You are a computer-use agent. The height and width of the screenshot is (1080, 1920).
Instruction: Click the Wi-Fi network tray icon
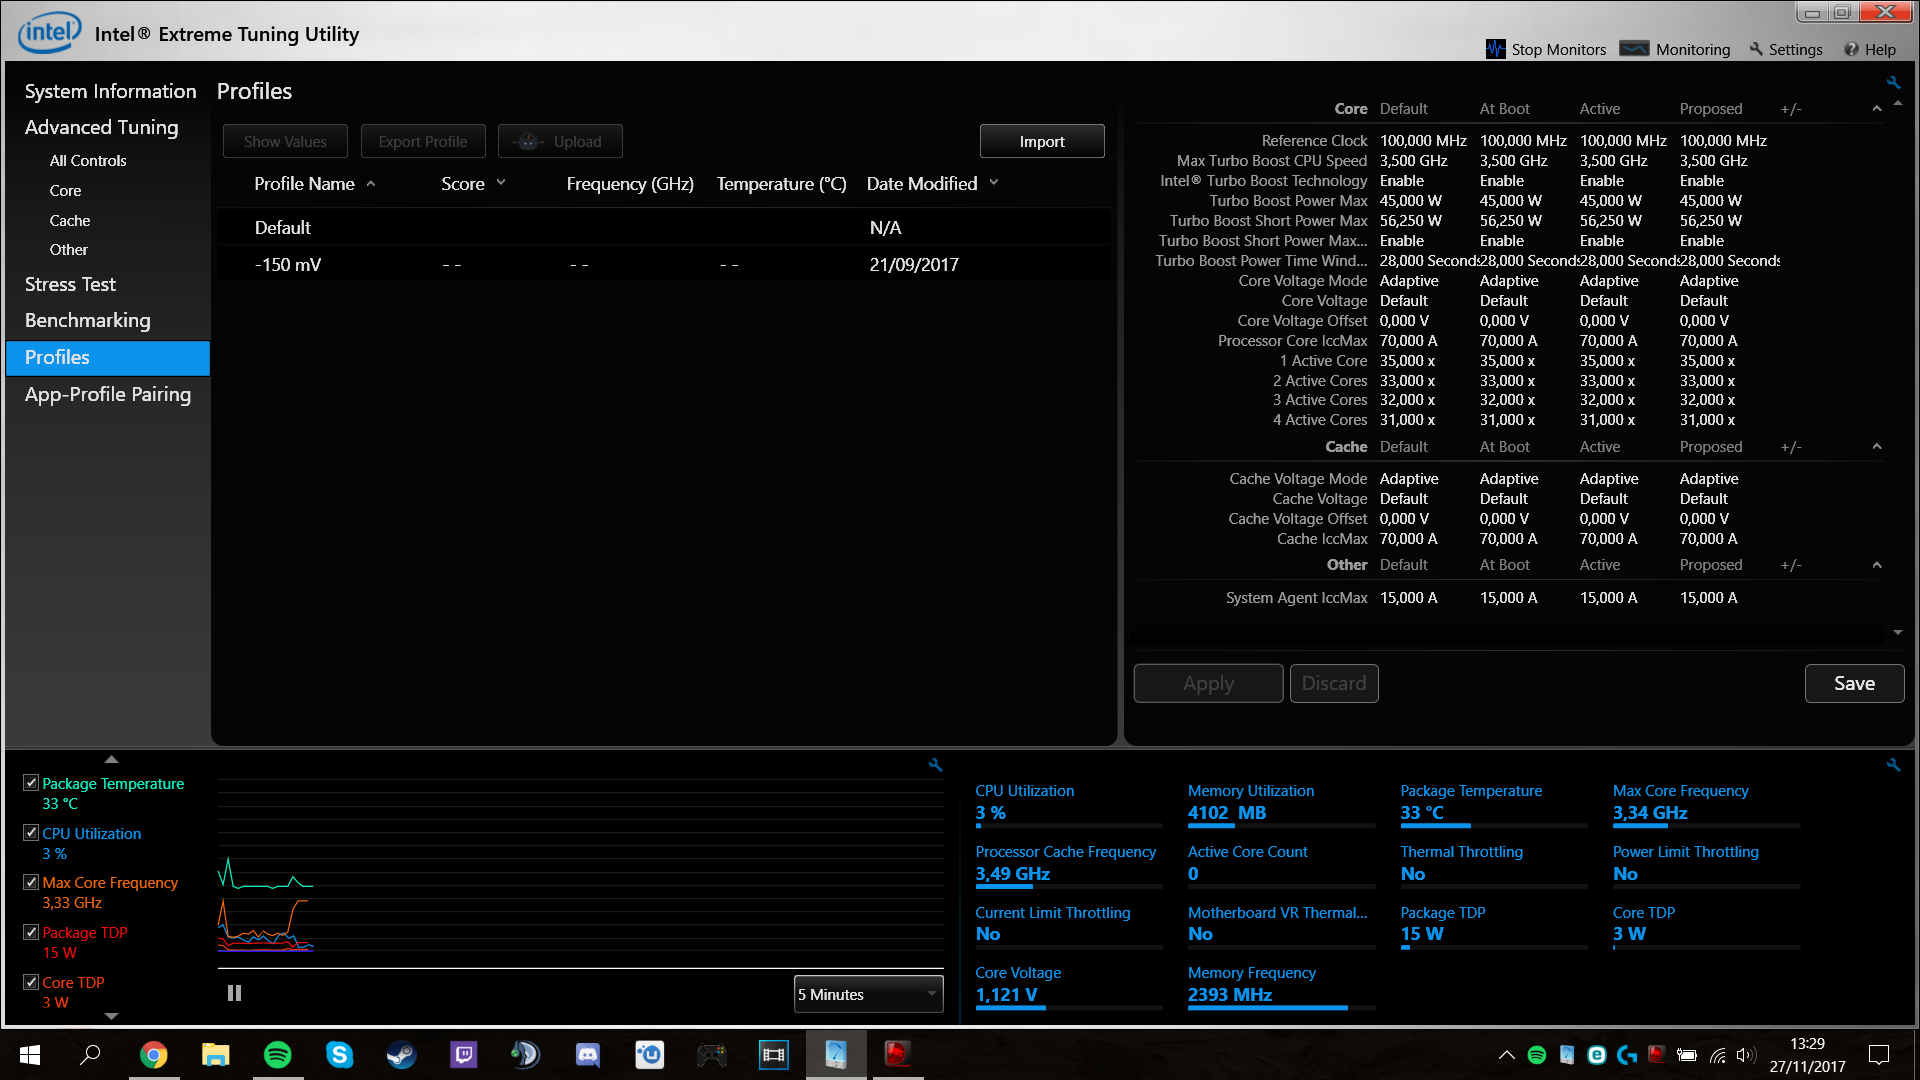pos(1717,1055)
